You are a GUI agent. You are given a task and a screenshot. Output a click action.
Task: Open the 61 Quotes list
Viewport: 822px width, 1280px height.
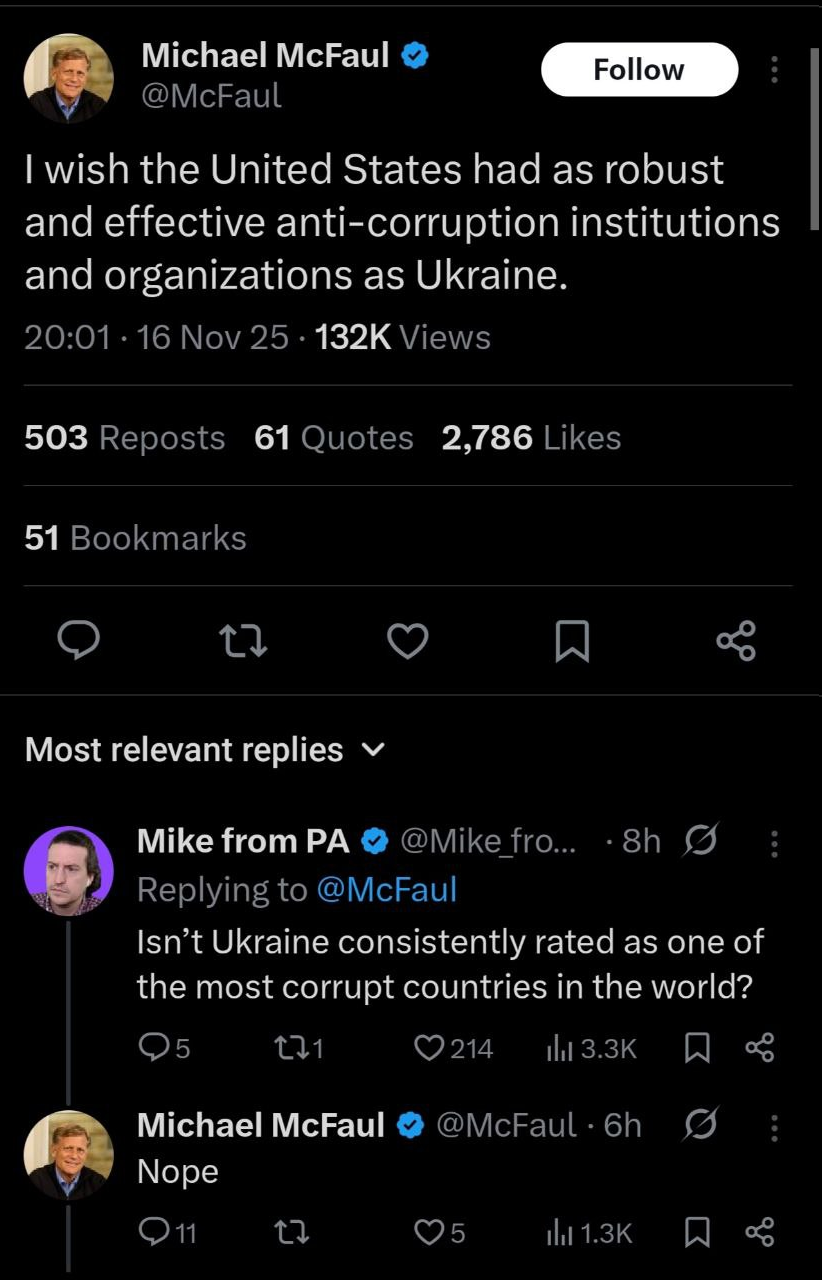(334, 438)
